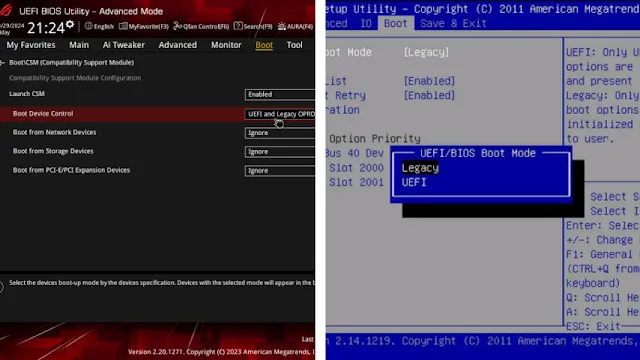Click the first [Enabled] value under Legacy

(429, 81)
